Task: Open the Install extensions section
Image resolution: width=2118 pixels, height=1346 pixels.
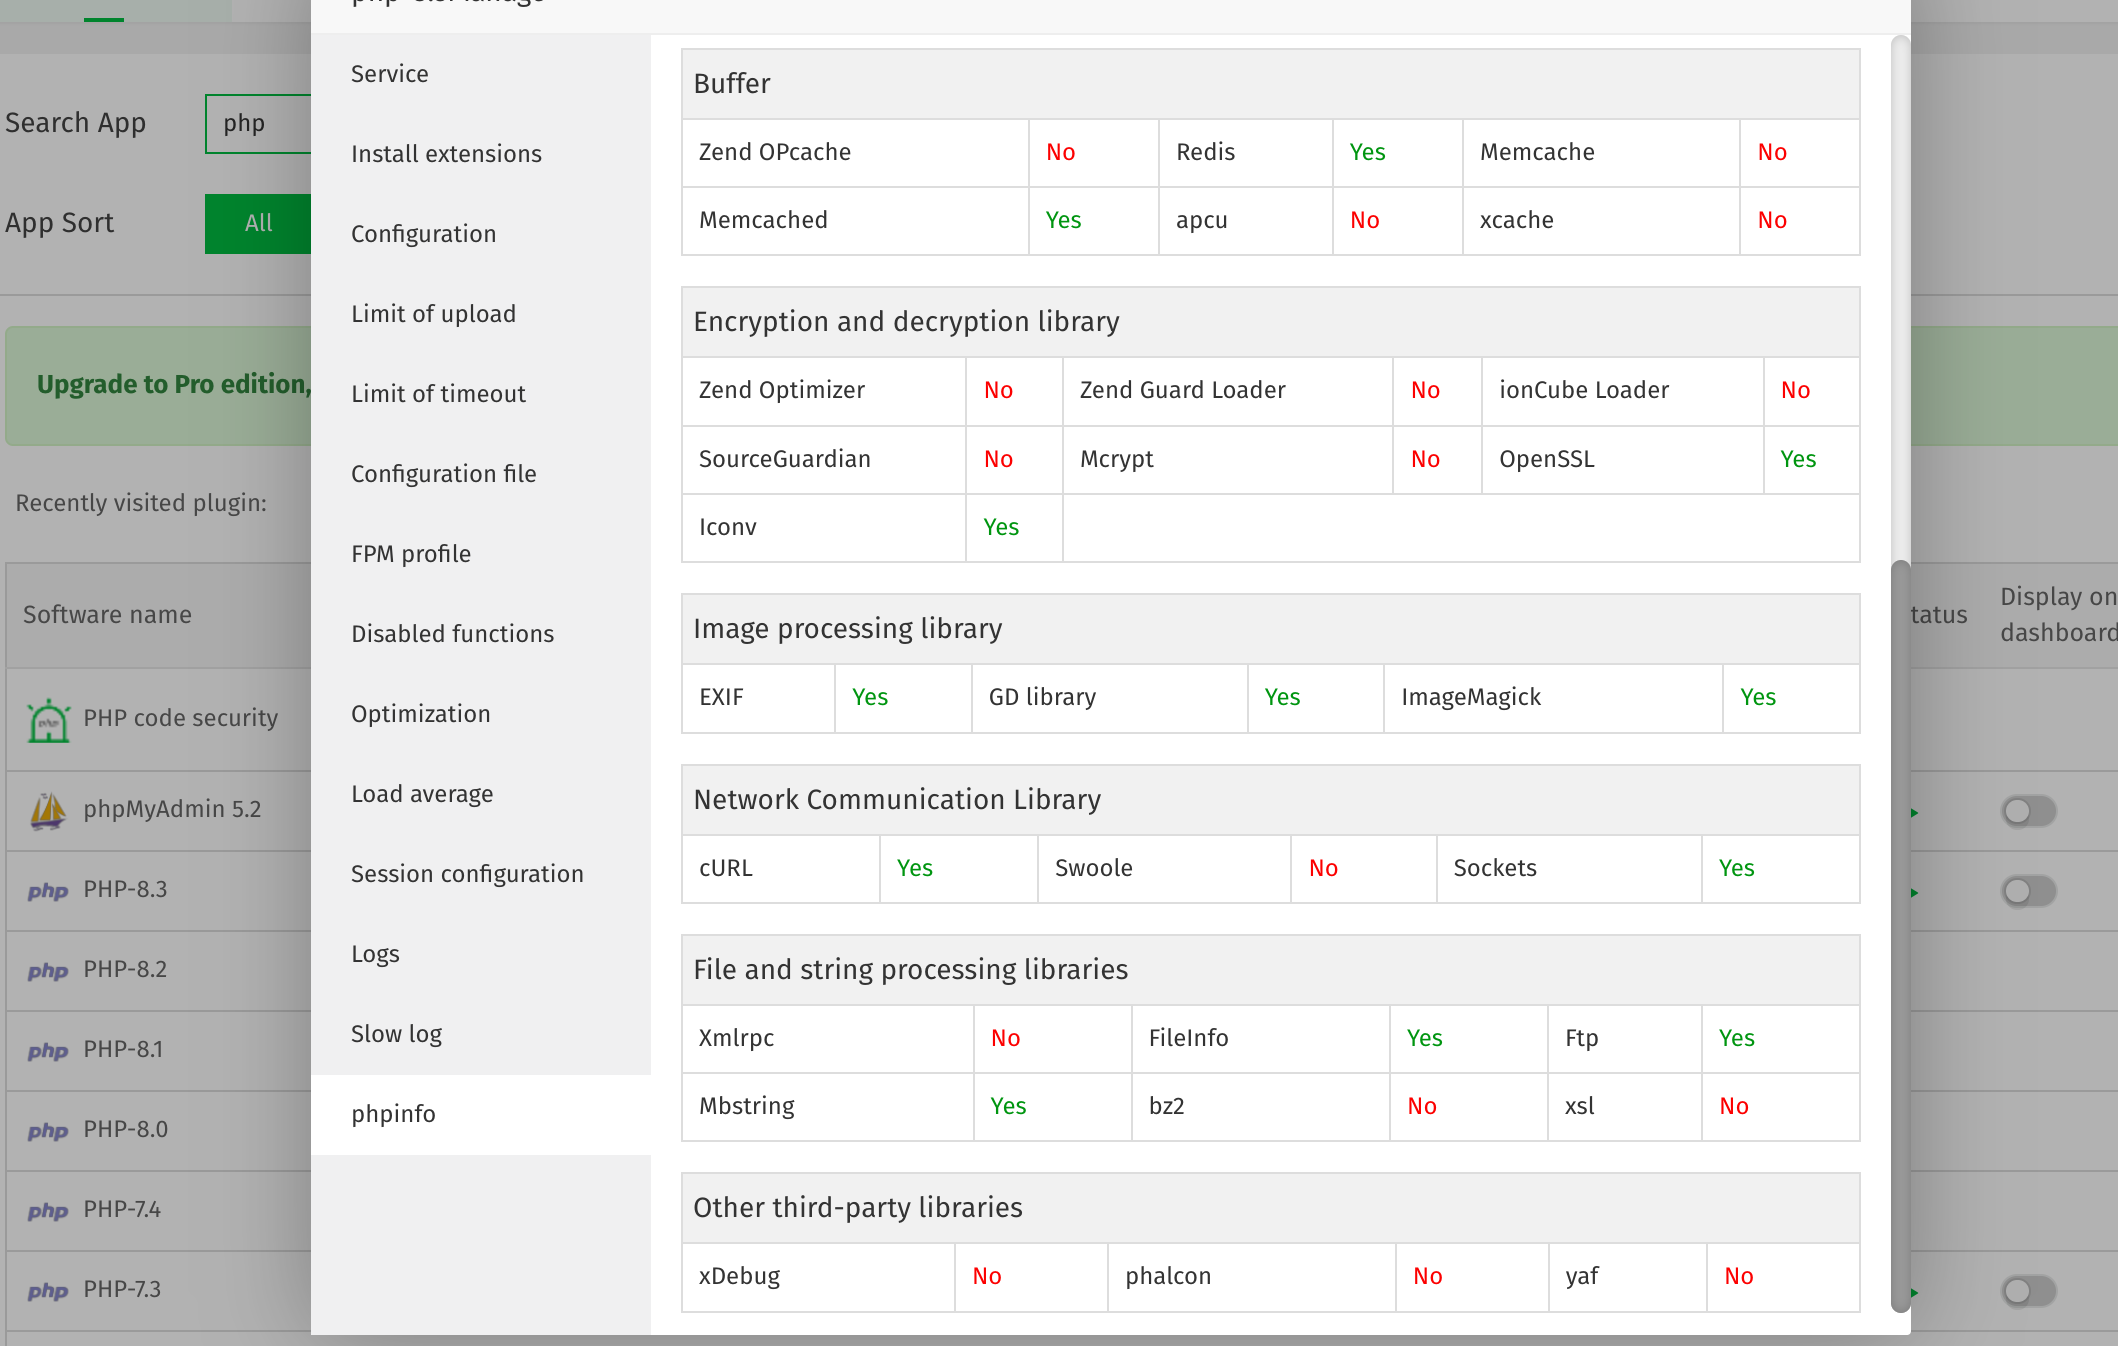Action: coord(446,154)
